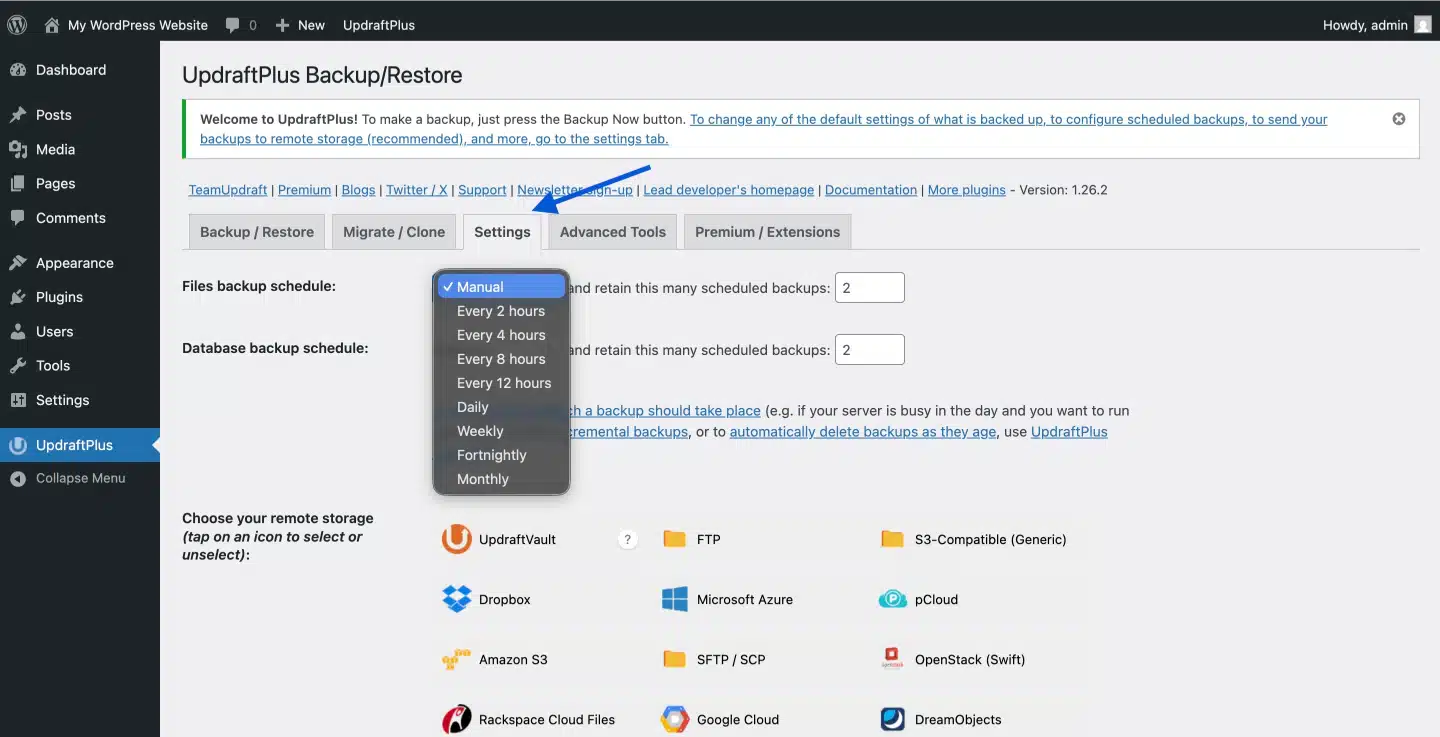This screenshot has width=1440, height=737.
Task: Dismiss the Welcome to UpdraftPlus notice
Action: click(1399, 119)
